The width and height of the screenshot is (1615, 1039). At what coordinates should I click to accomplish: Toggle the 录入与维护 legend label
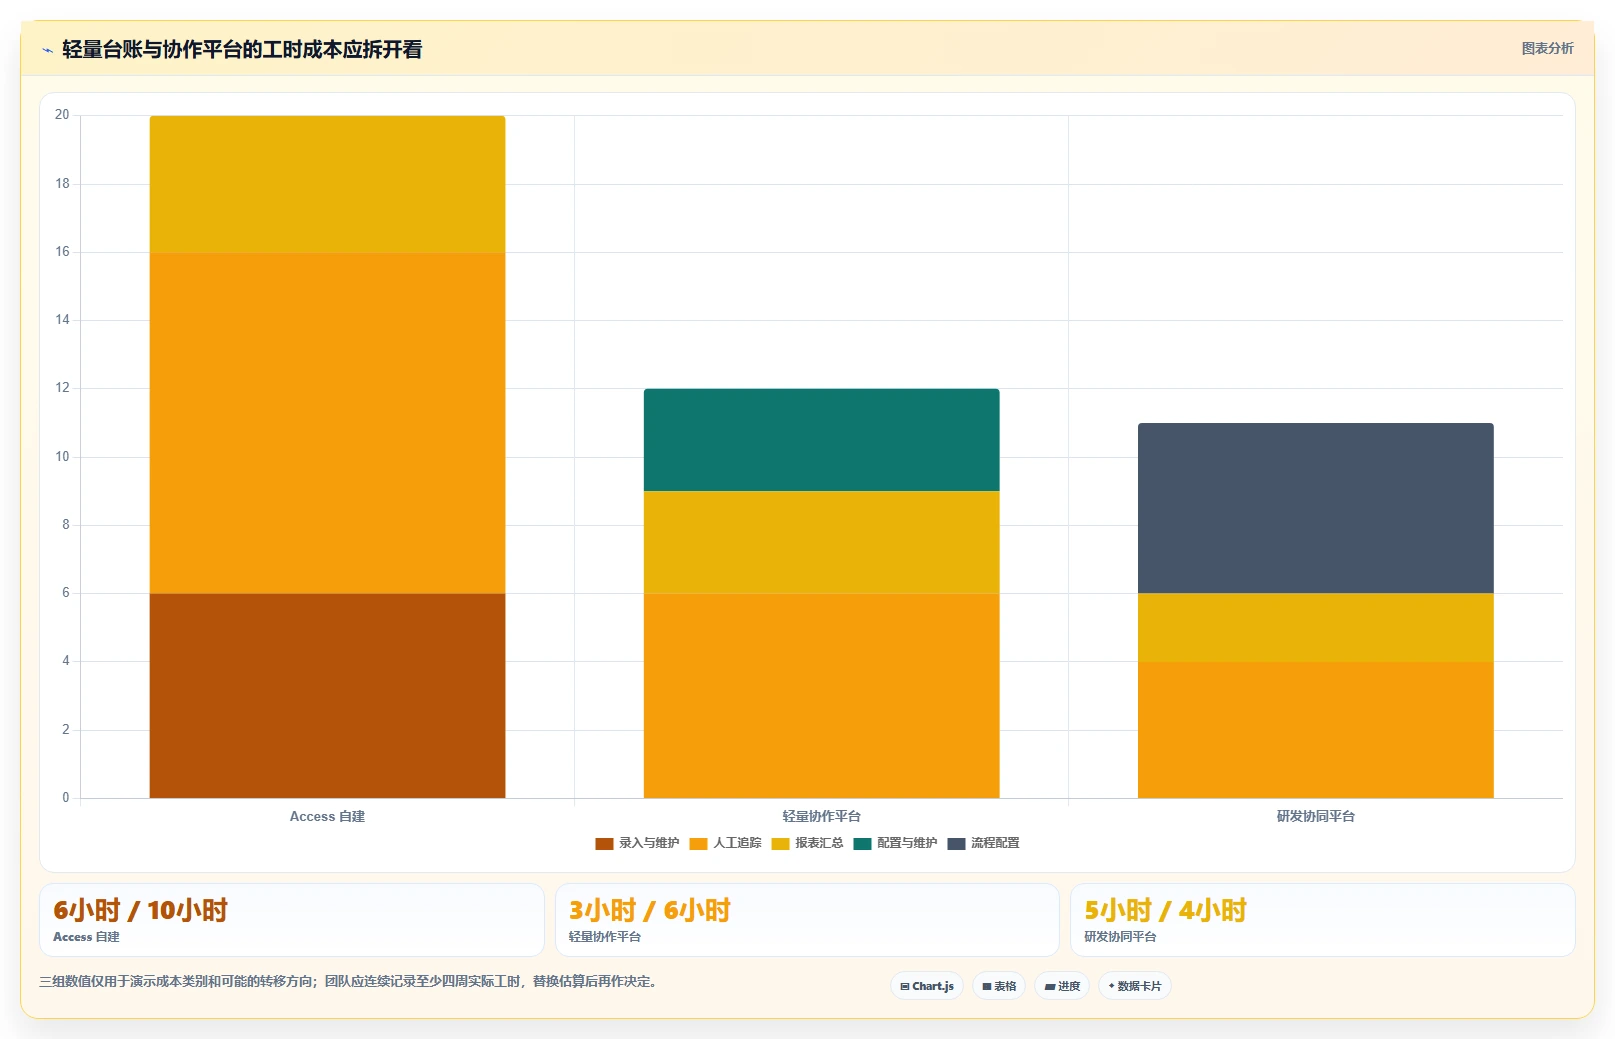coord(649,843)
